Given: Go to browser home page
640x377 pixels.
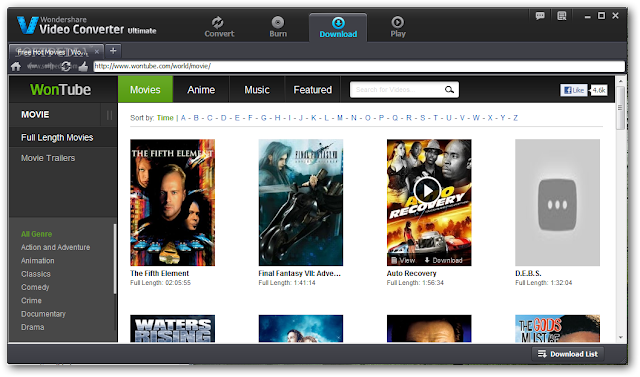Looking at the screenshot, I should [x=16, y=66].
